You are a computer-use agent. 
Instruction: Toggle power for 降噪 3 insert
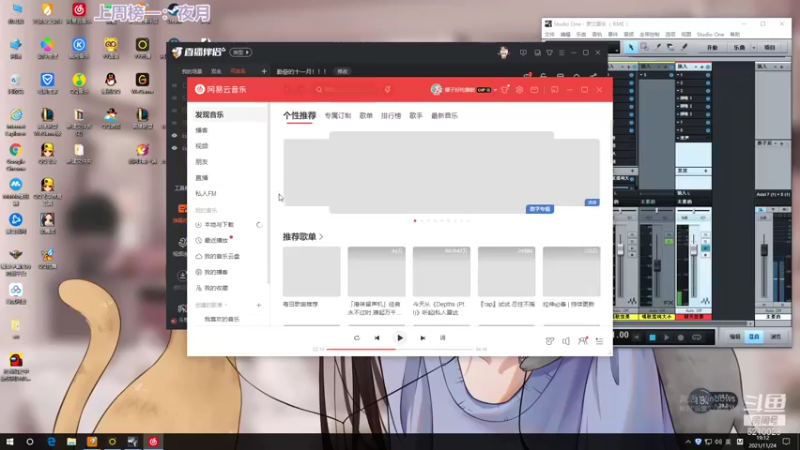(708, 114)
